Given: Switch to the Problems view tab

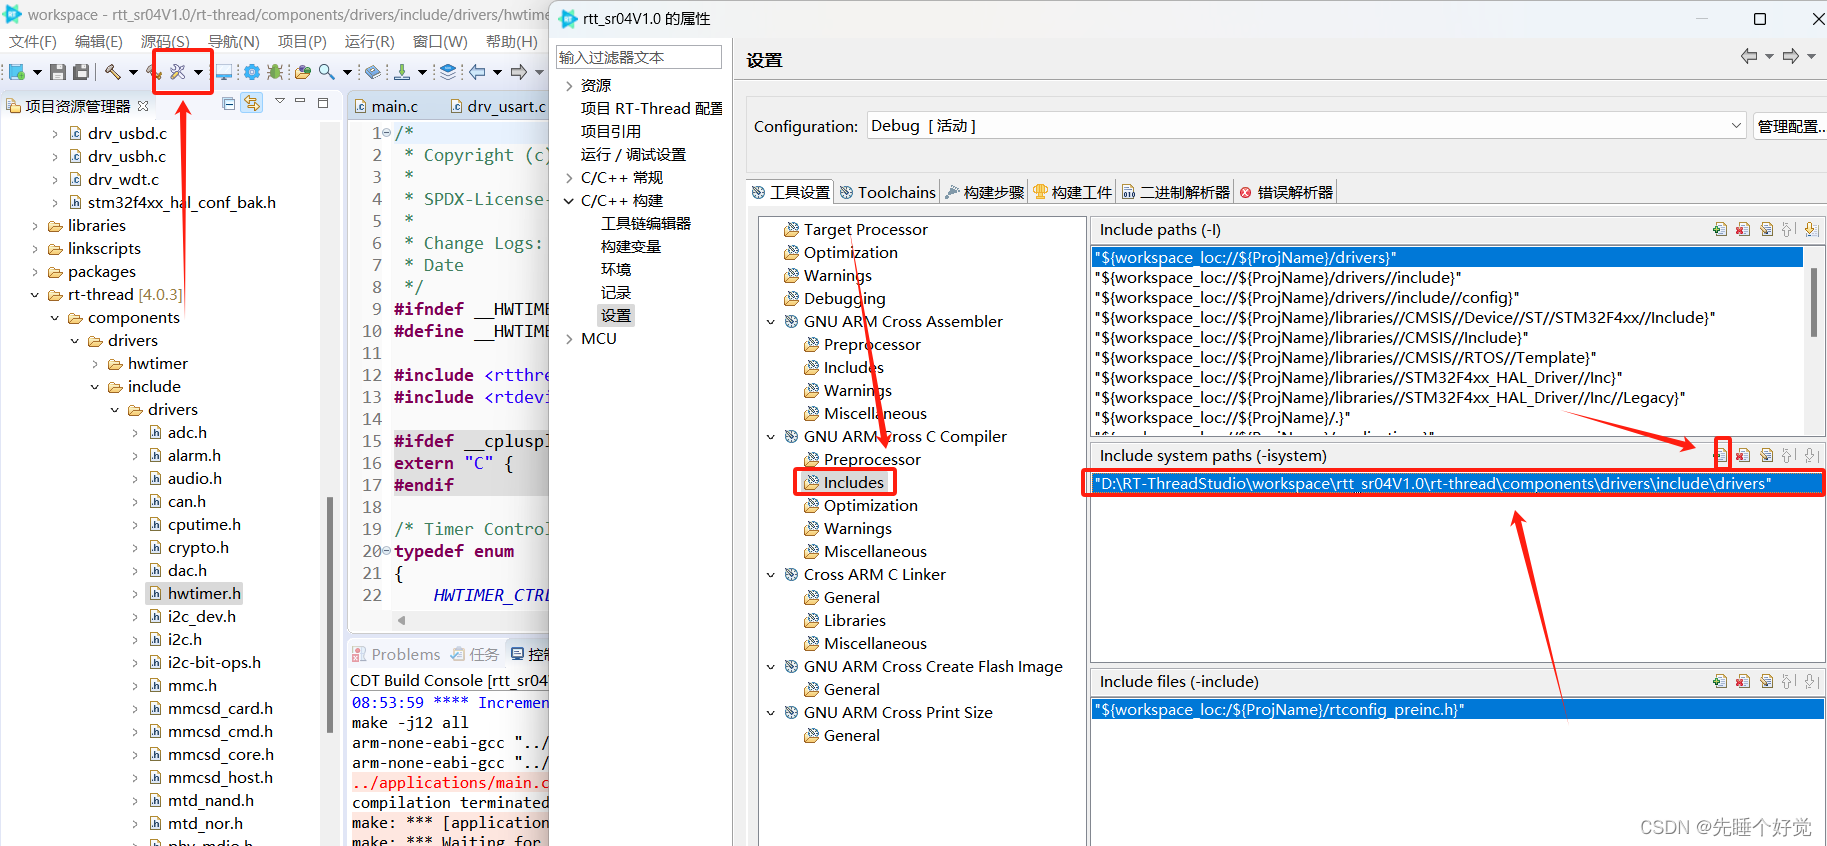Looking at the screenshot, I should coord(396,654).
